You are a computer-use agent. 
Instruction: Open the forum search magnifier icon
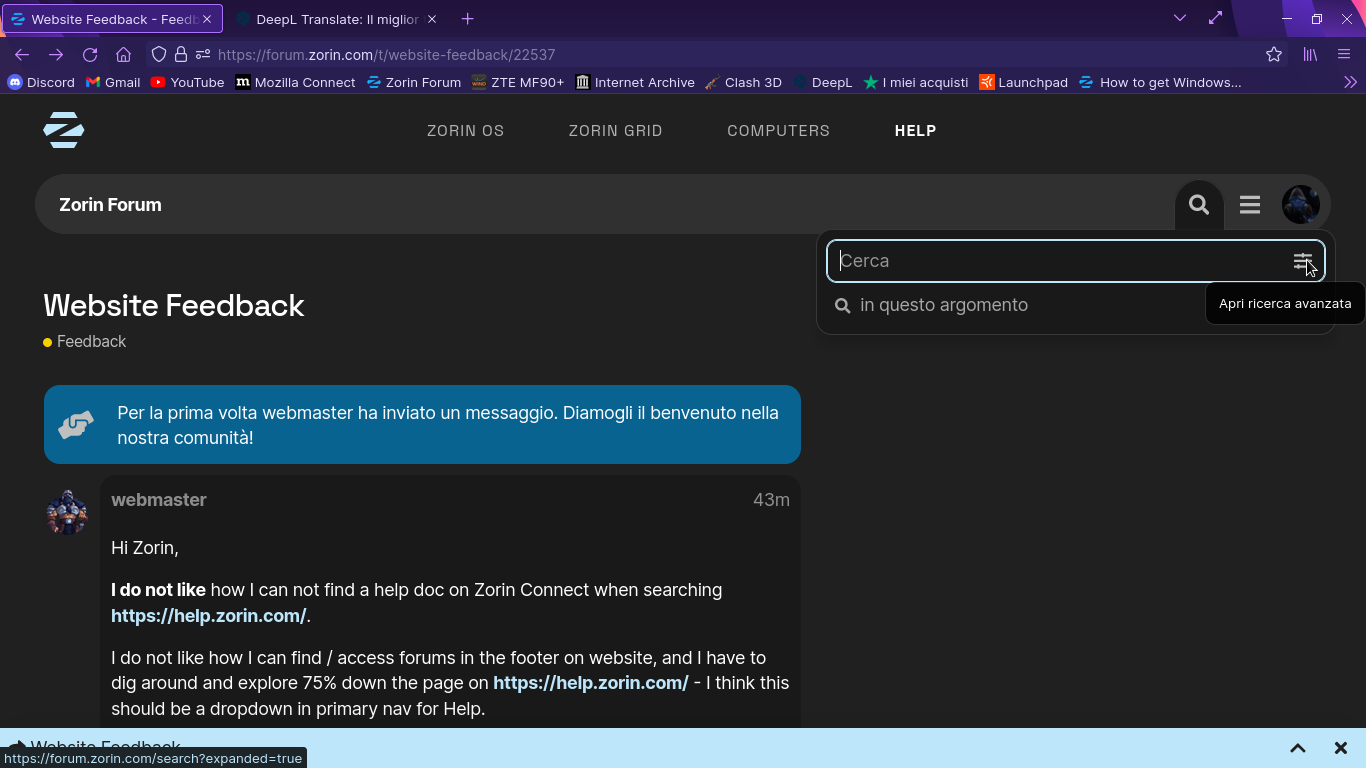coord(1199,205)
